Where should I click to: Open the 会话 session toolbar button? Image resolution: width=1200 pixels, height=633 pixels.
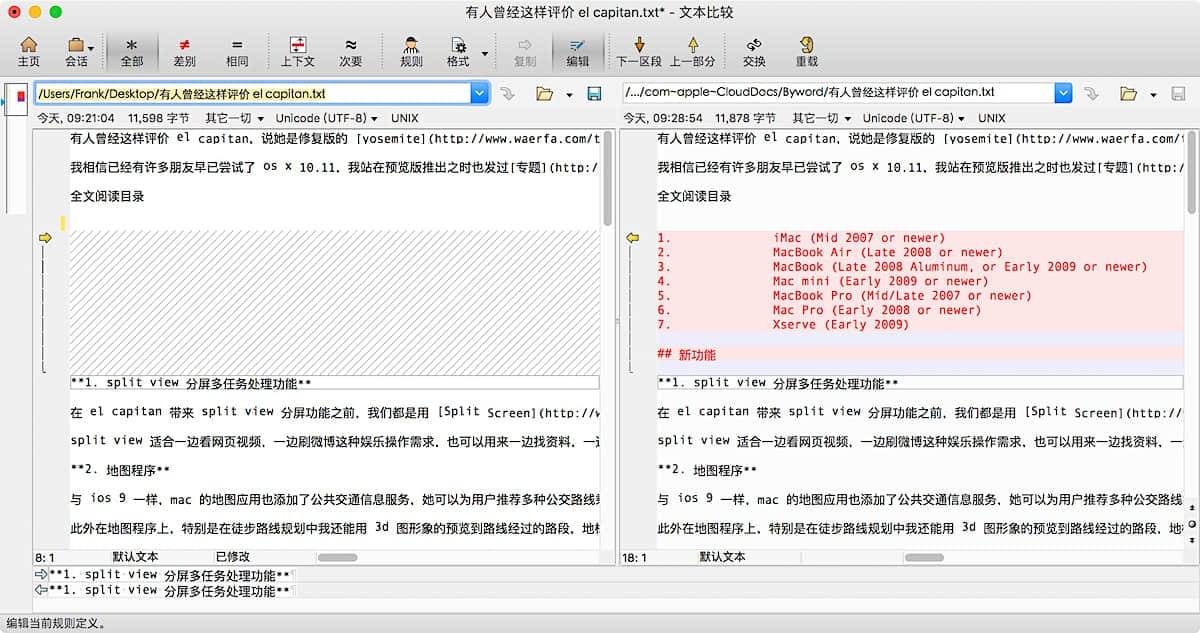[75, 51]
